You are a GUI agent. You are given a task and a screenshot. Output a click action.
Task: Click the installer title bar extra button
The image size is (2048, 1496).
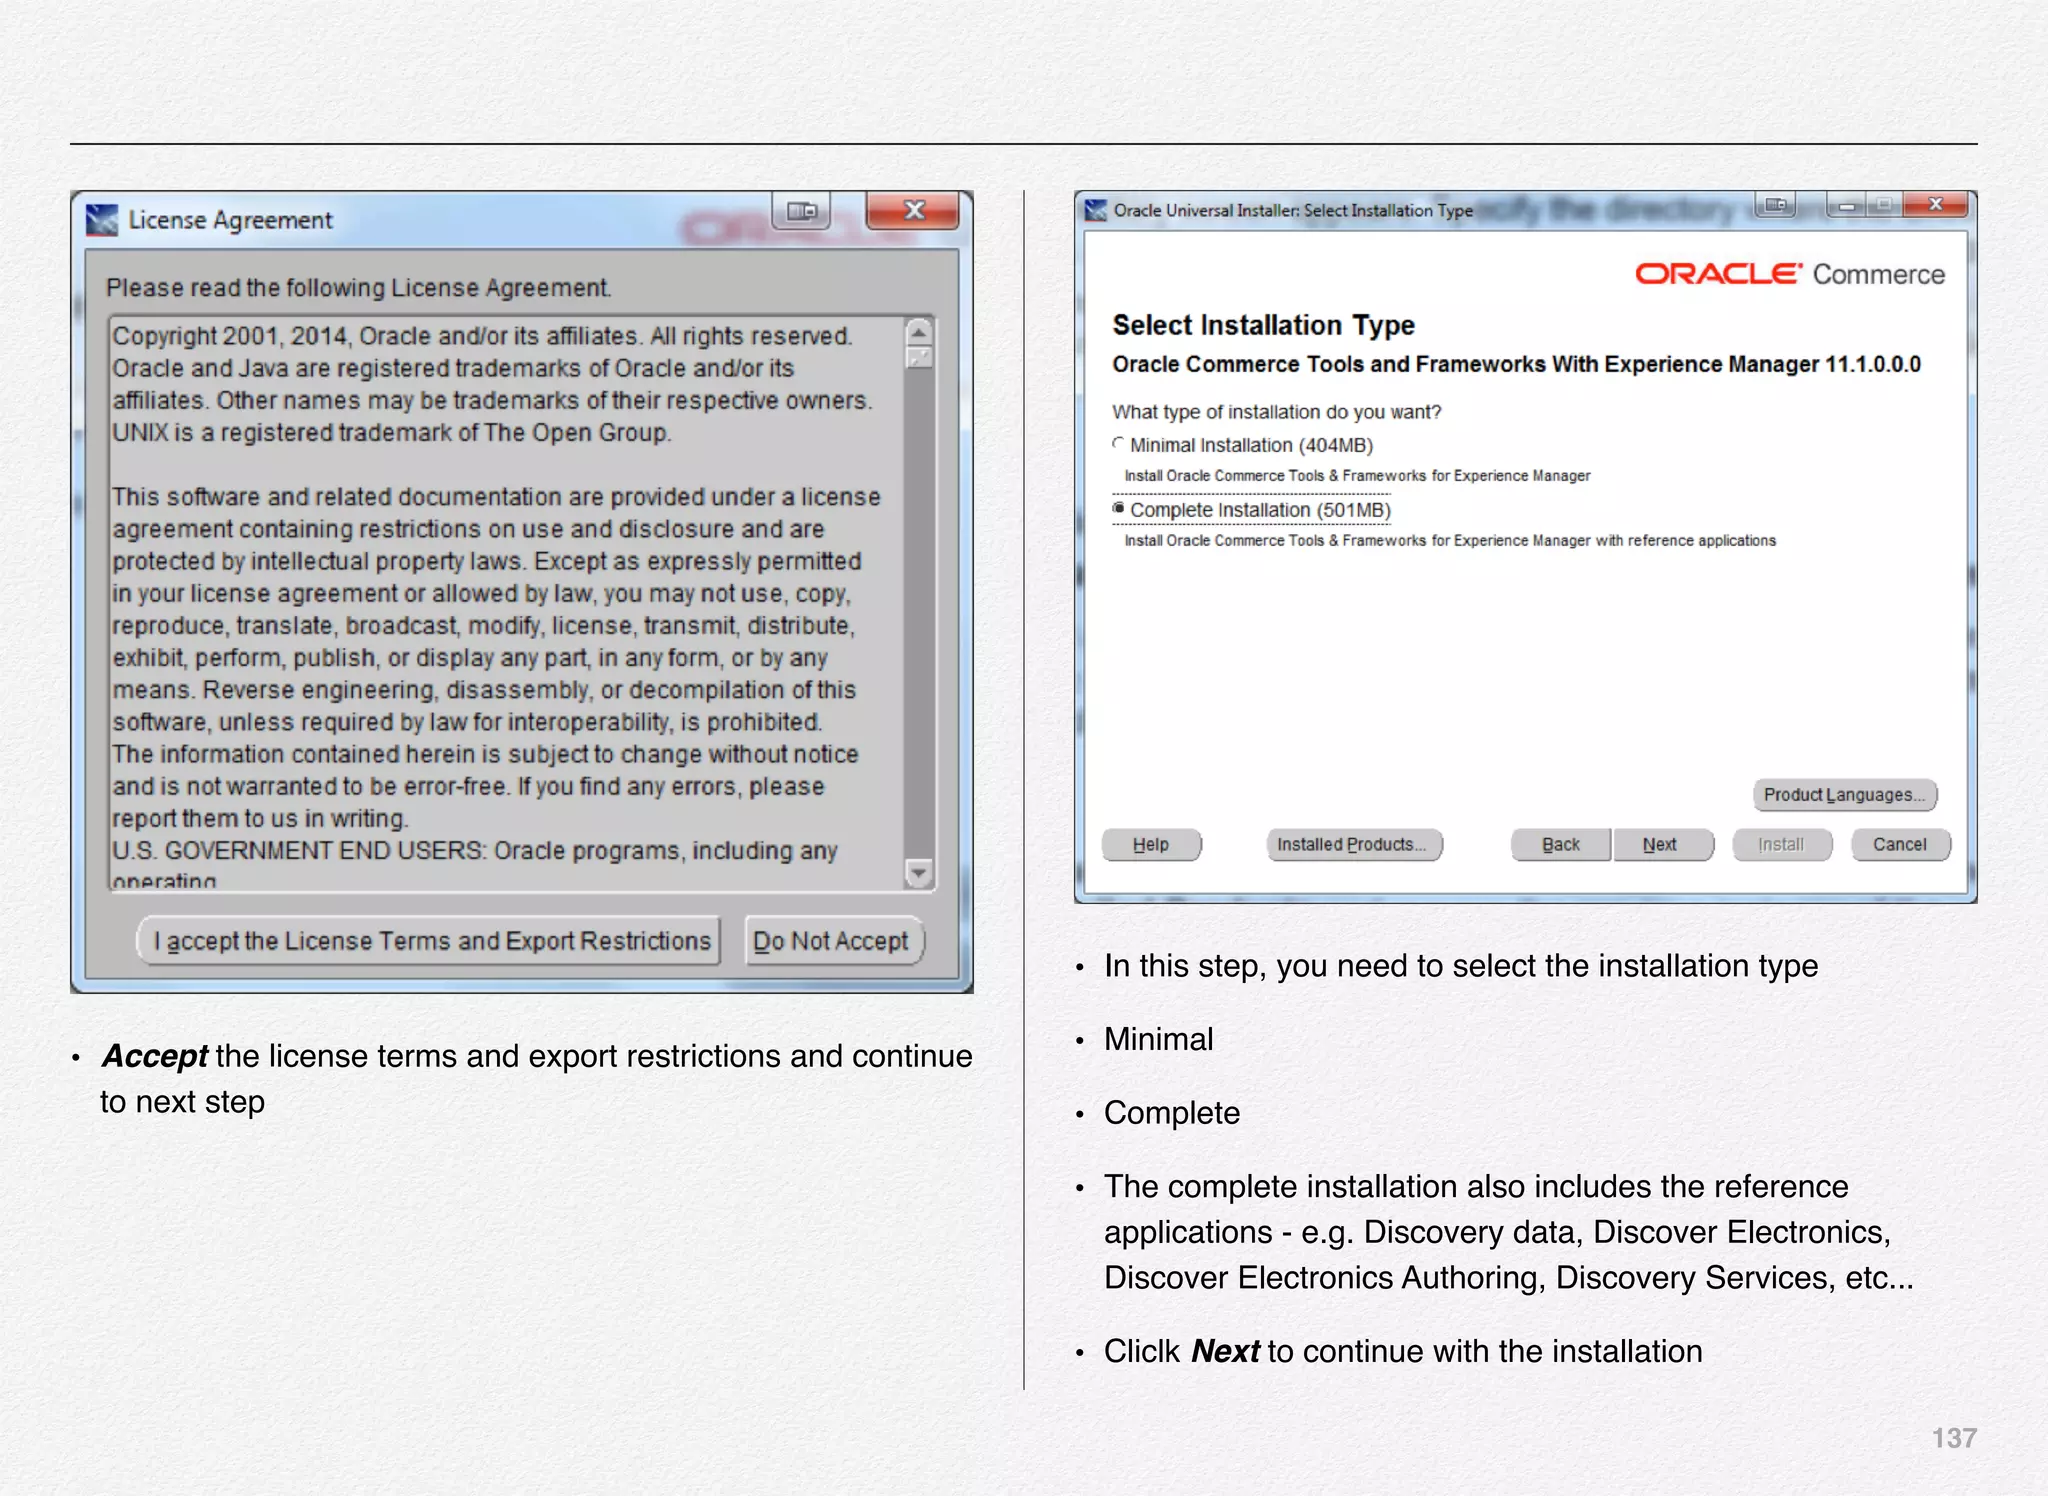1776,205
